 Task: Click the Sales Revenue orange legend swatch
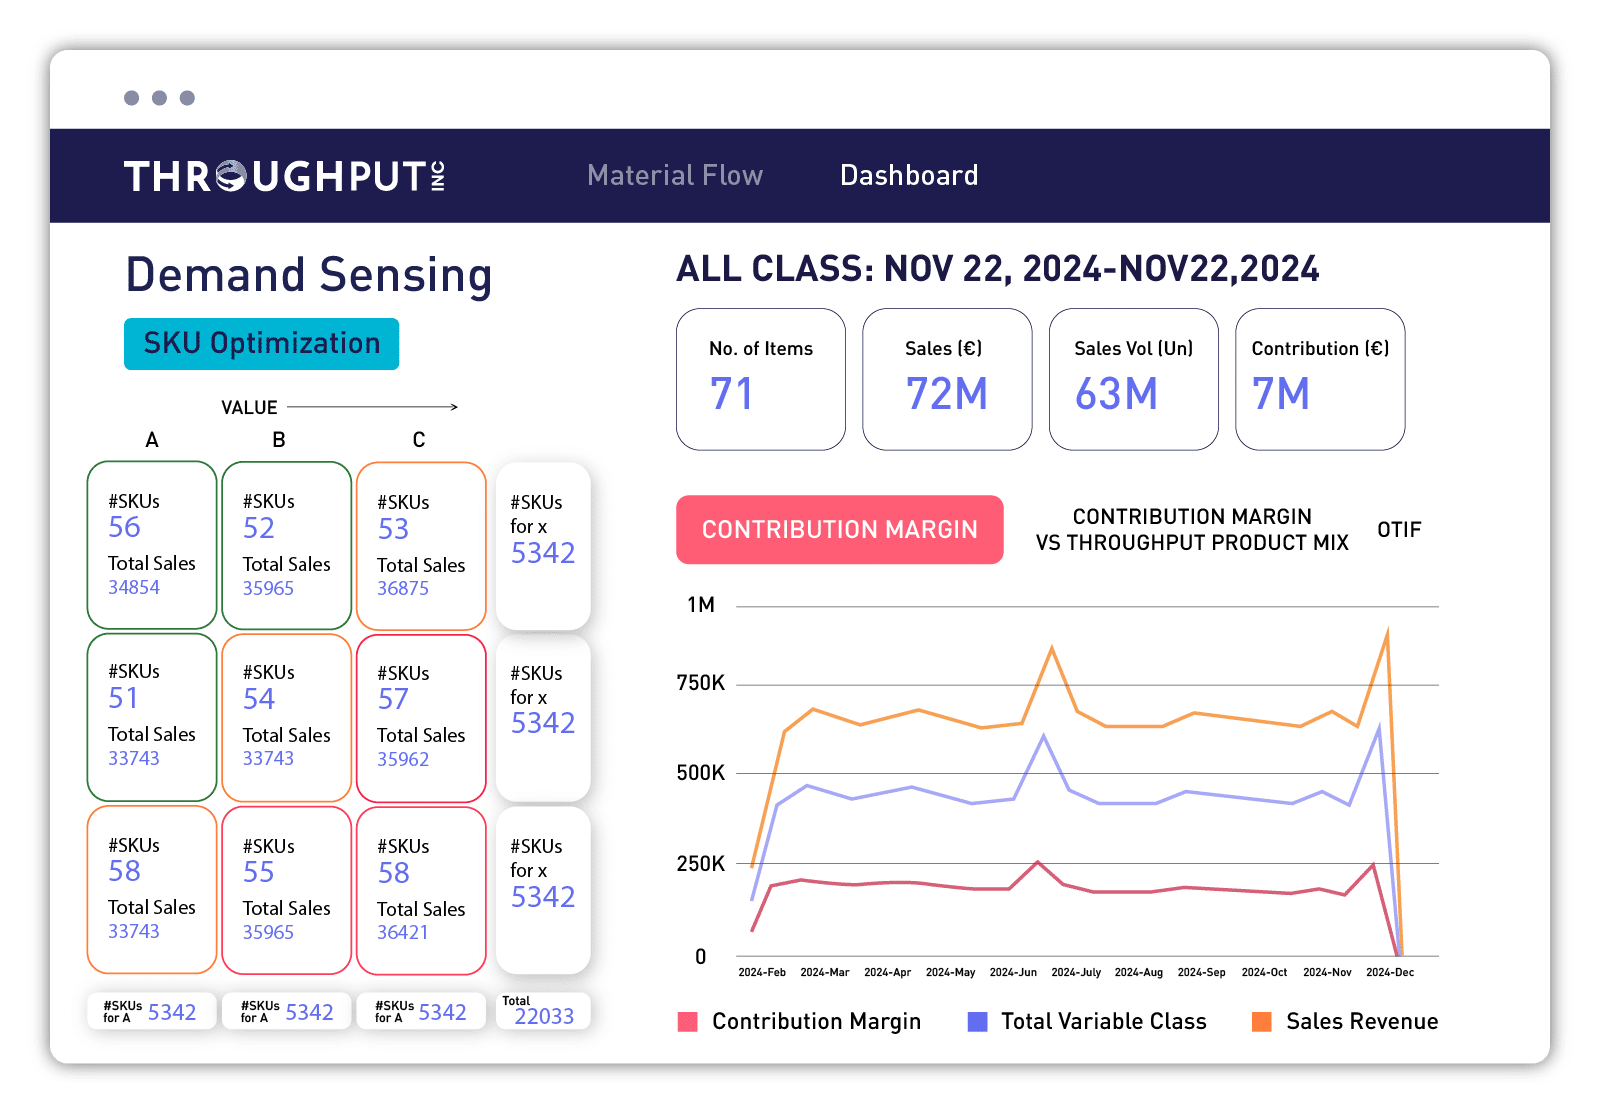[x=1262, y=1021]
